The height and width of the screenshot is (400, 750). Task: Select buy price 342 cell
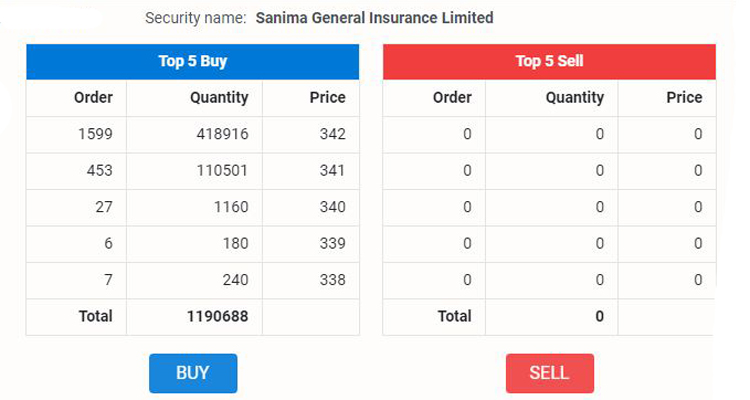332,134
